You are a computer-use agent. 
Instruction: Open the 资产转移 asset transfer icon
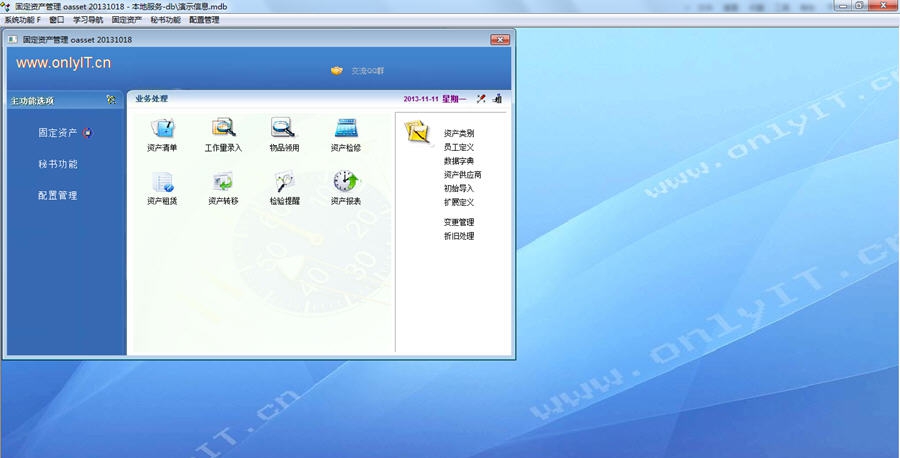click(x=223, y=182)
